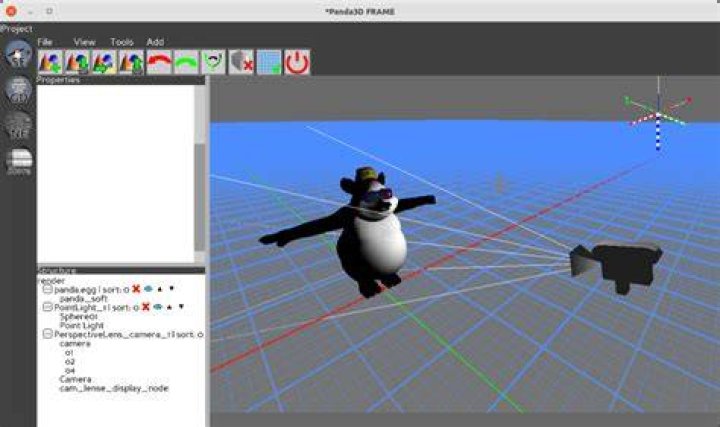Select panda.egg in the structure tree

coord(91,290)
